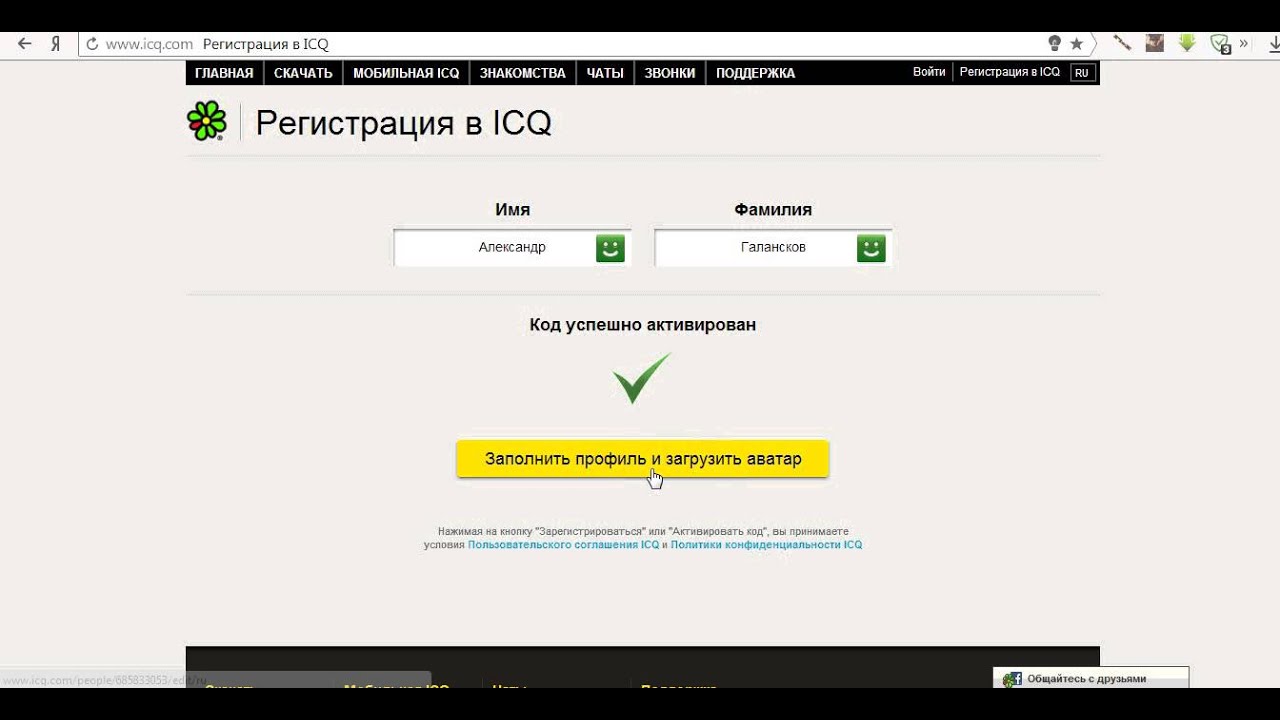
Task: Click the green smiley beside Имя
Action: [610, 248]
